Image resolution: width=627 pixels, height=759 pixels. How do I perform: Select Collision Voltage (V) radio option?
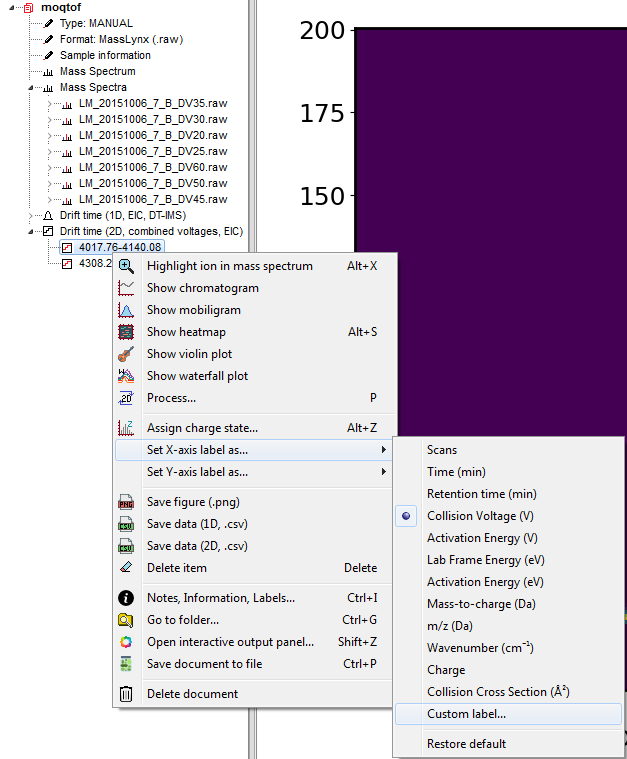(407, 516)
